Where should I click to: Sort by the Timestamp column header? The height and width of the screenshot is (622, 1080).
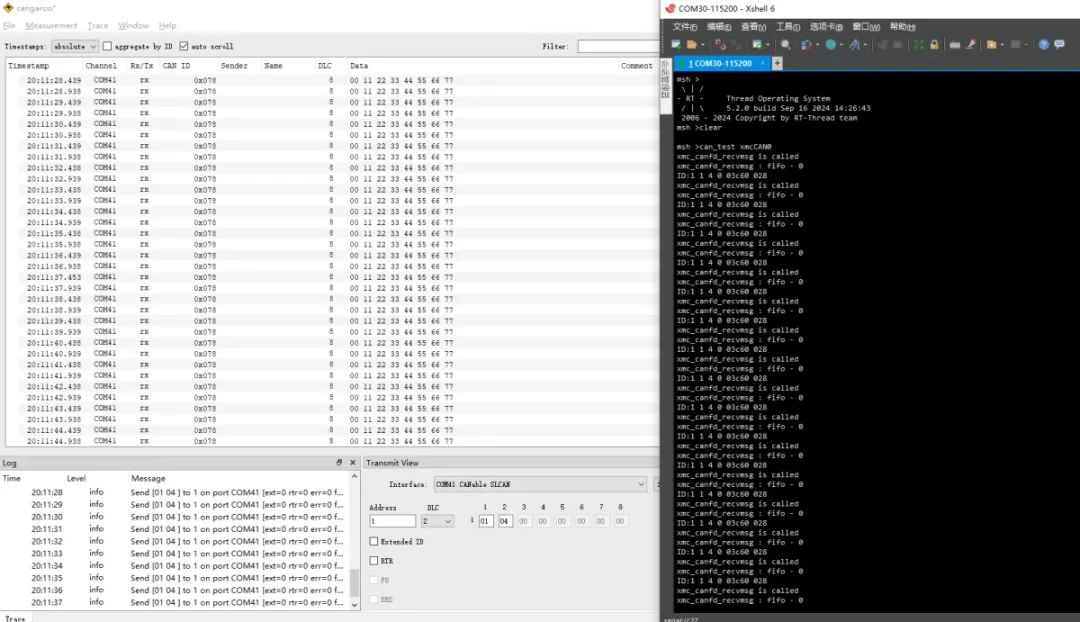[28, 65]
